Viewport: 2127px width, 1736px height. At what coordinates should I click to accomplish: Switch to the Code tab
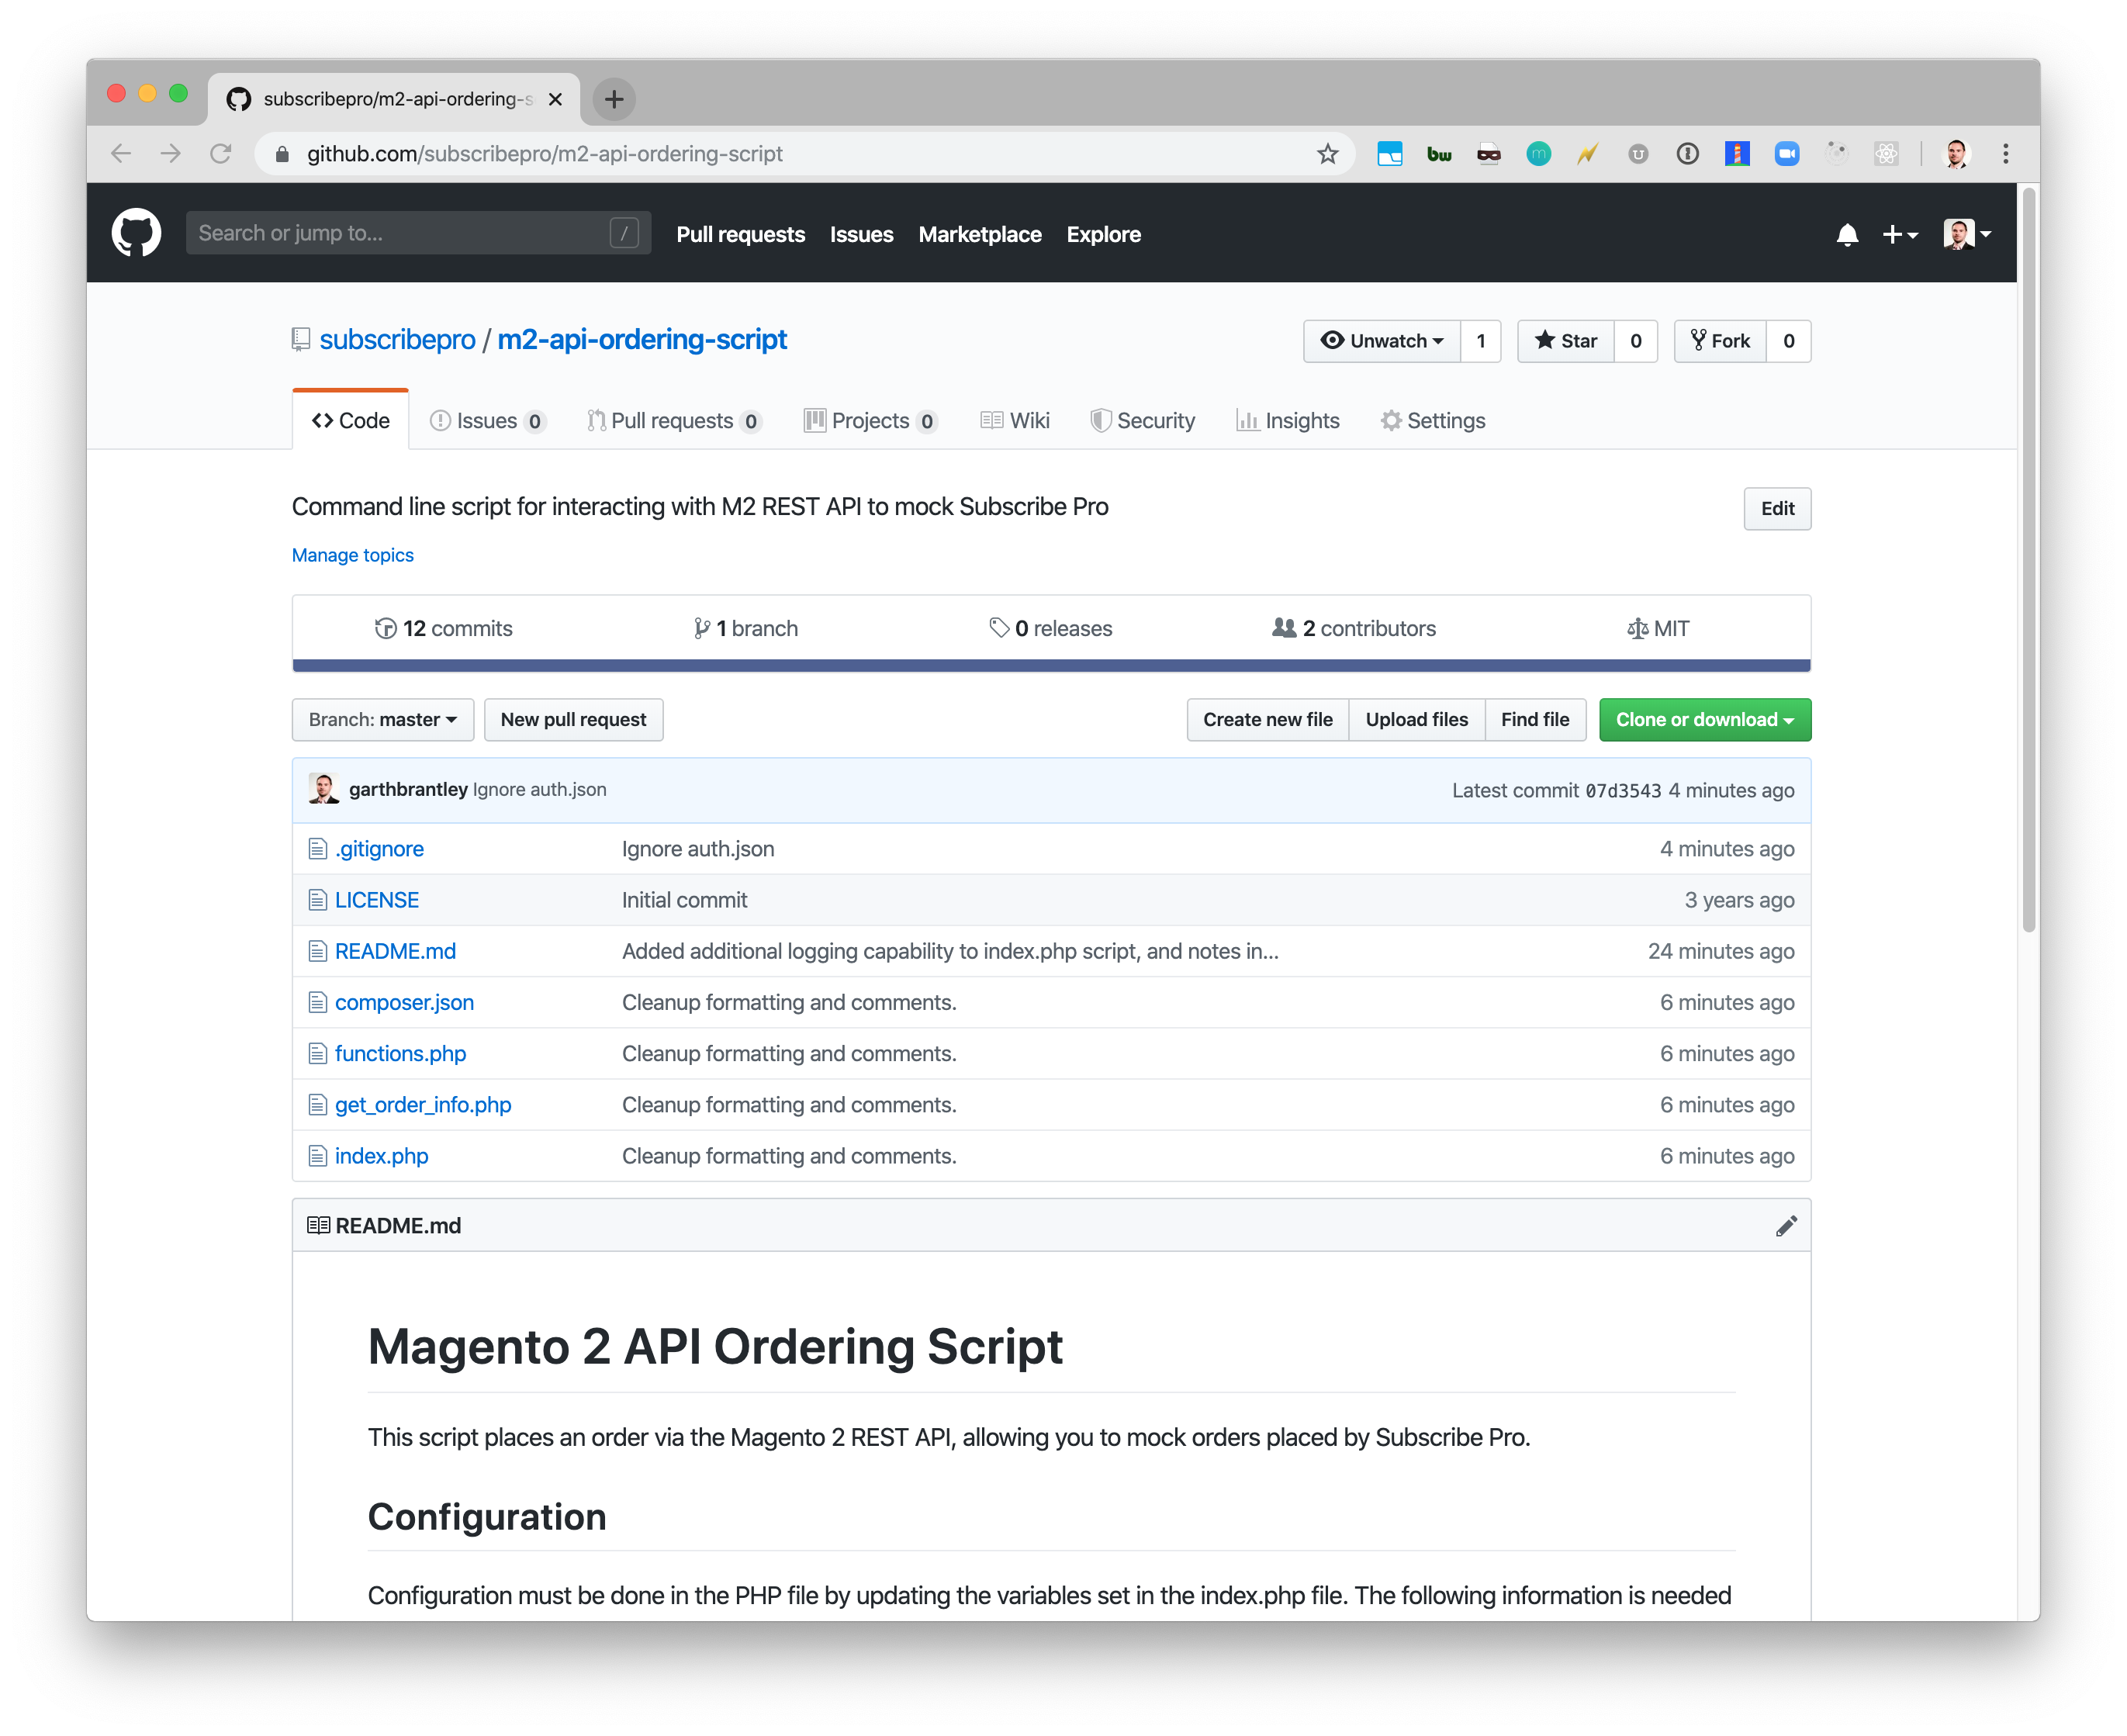coord(351,421)
